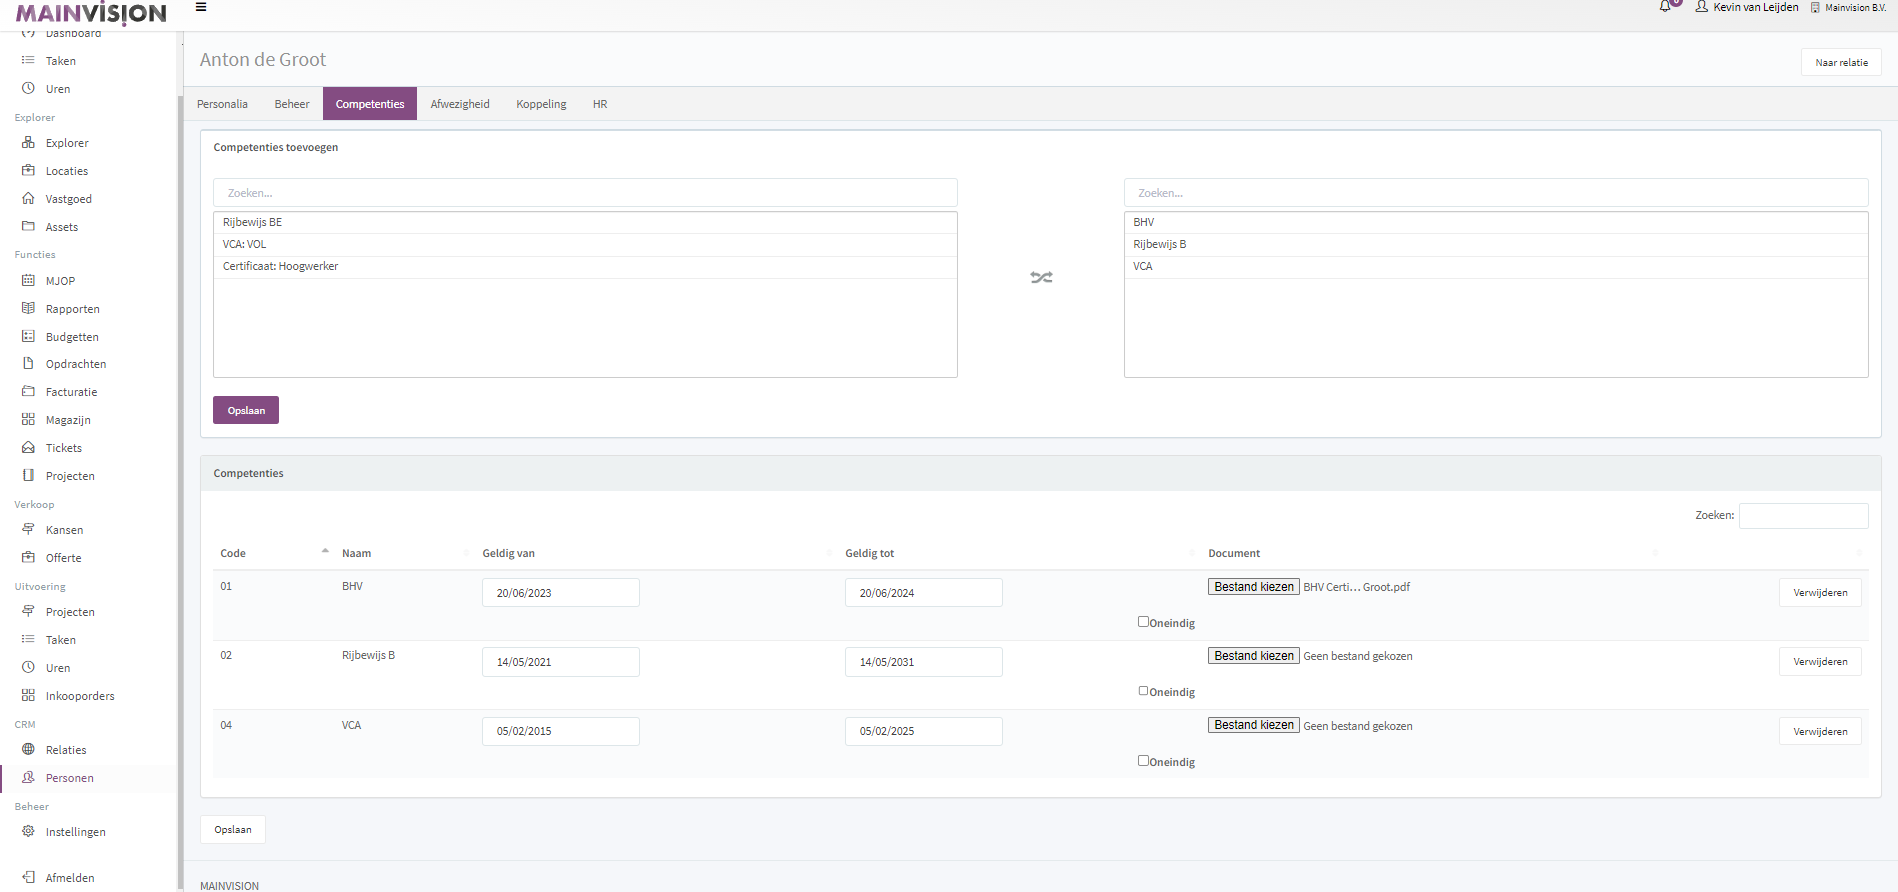This screenshot has width=1898, height=892.
Task: Click the Instellingen gear icon
Action: pyautogui.click(x=28, y=832)
